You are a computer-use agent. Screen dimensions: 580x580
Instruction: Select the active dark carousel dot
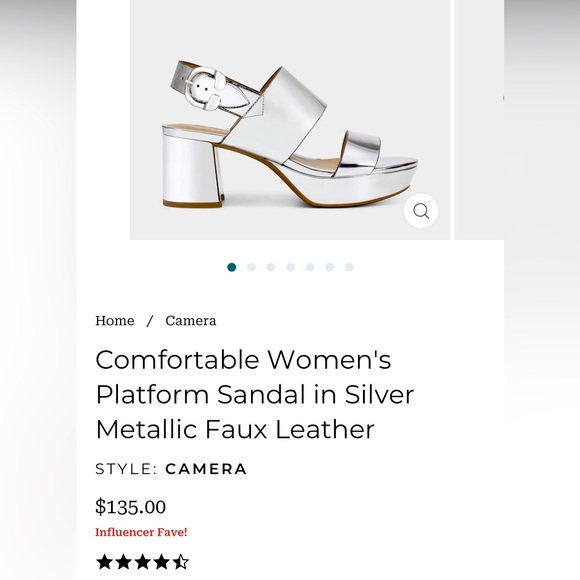pos(232,267)
